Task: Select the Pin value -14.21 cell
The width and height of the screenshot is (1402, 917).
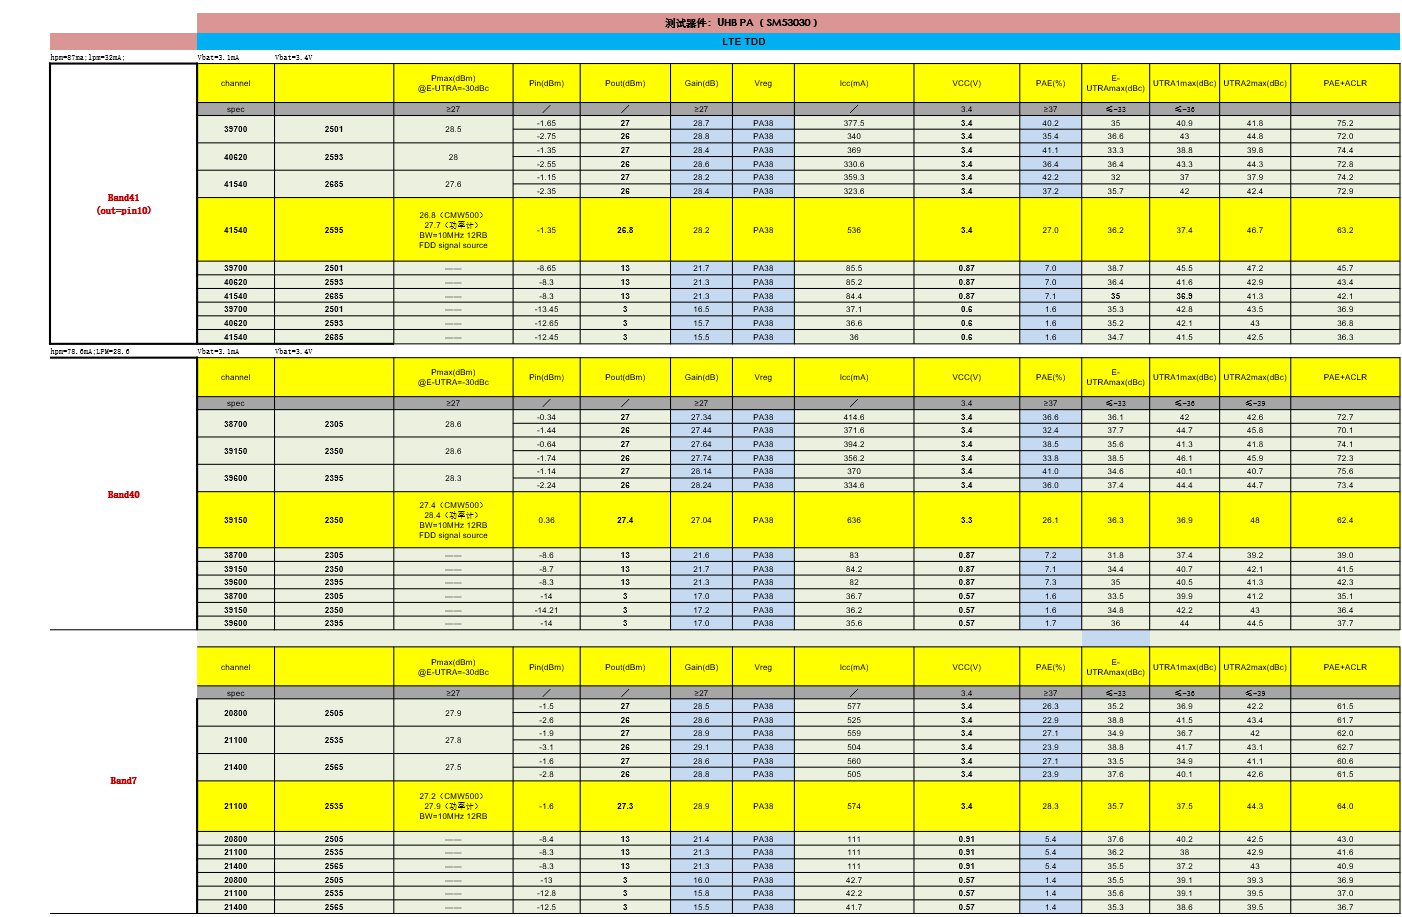Action: [546, 609]
